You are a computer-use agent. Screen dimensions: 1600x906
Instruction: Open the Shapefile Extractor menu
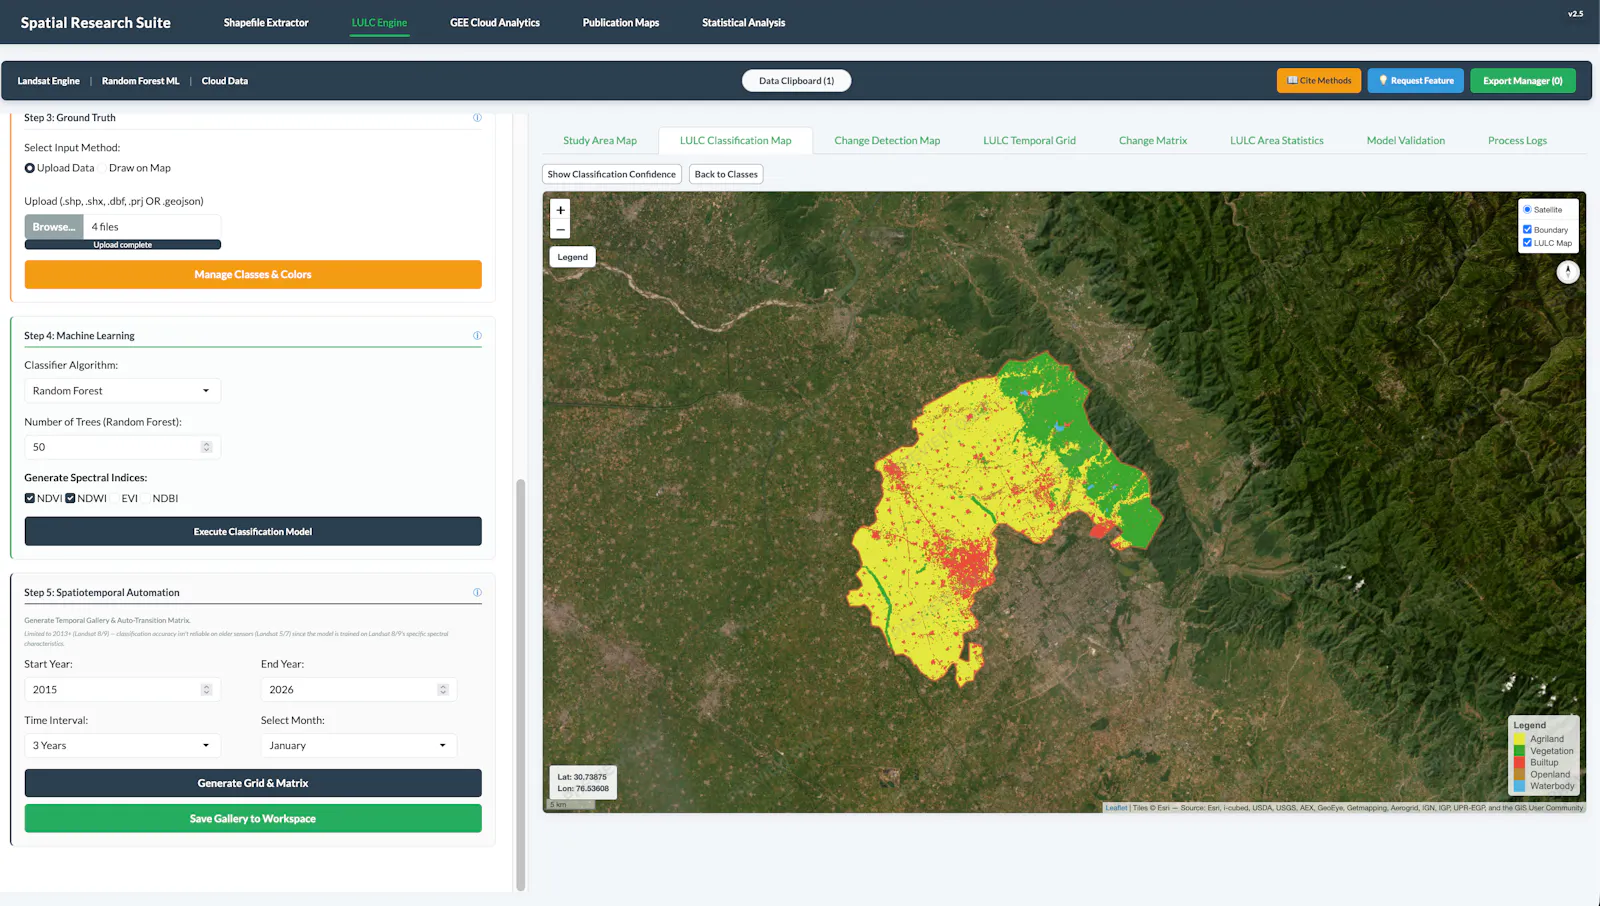click(266, 23)
